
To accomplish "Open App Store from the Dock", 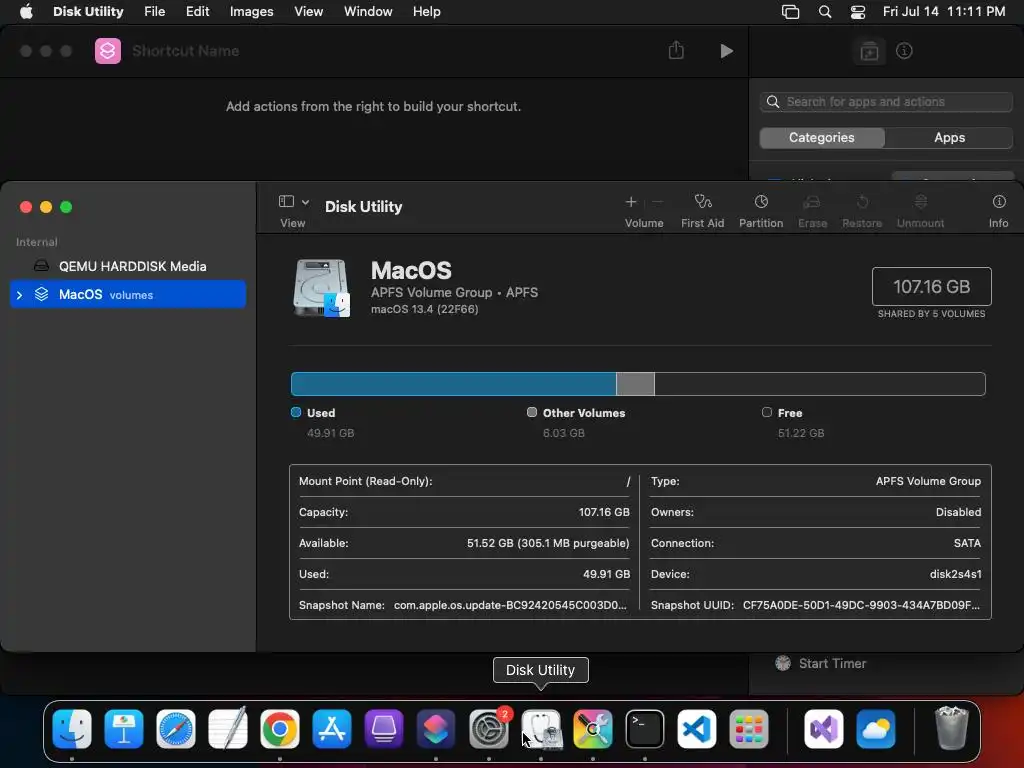I will pyautogui.click(x=332, y=729).
